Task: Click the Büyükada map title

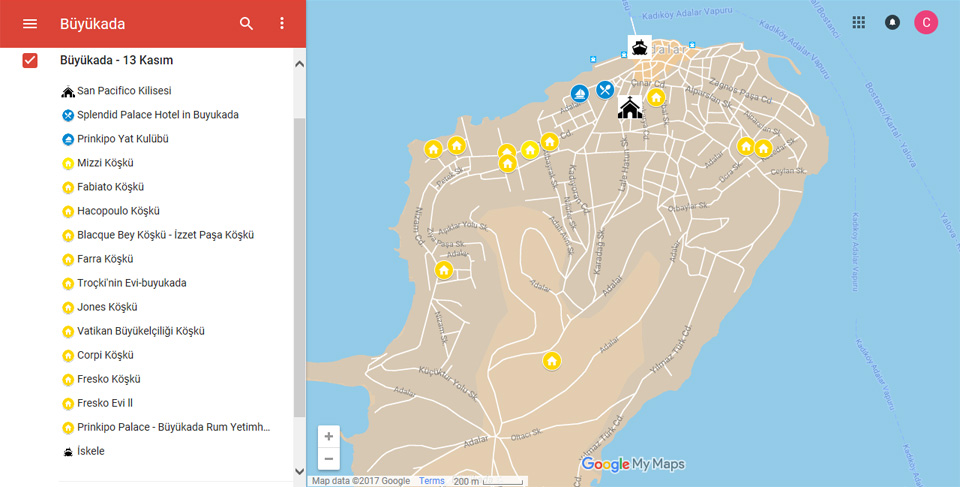Action: 92,23
